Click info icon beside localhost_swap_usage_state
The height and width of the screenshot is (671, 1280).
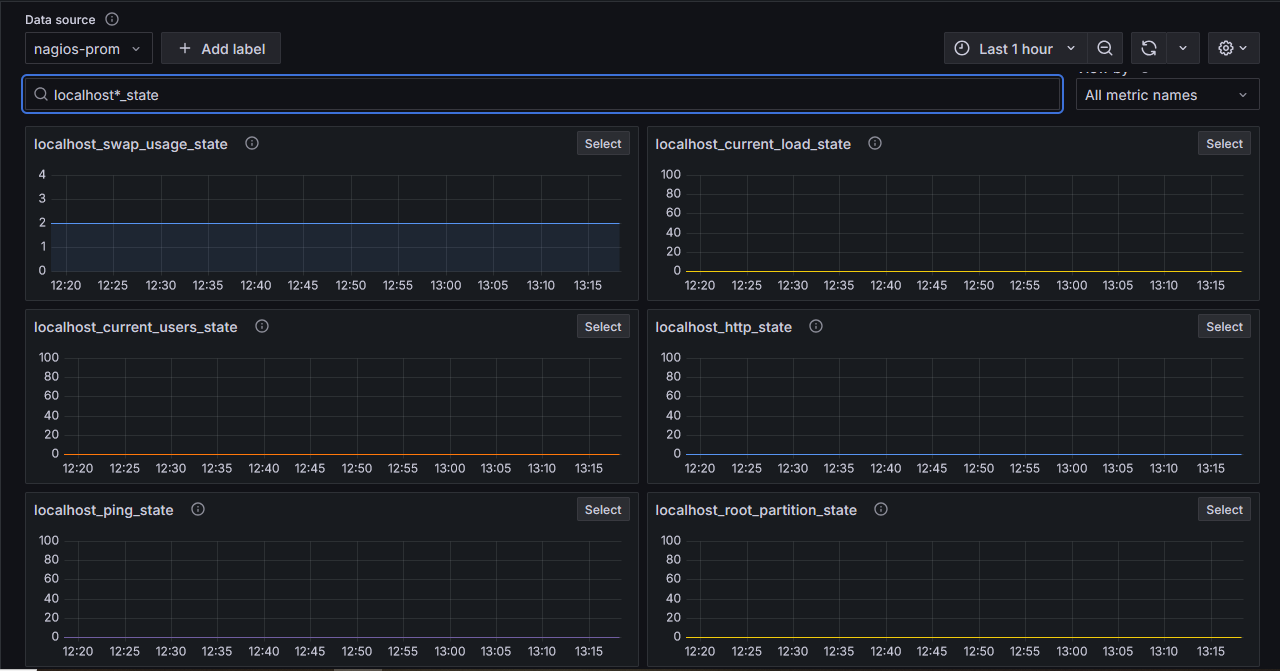pyautogui.click(x=252, y=143)
